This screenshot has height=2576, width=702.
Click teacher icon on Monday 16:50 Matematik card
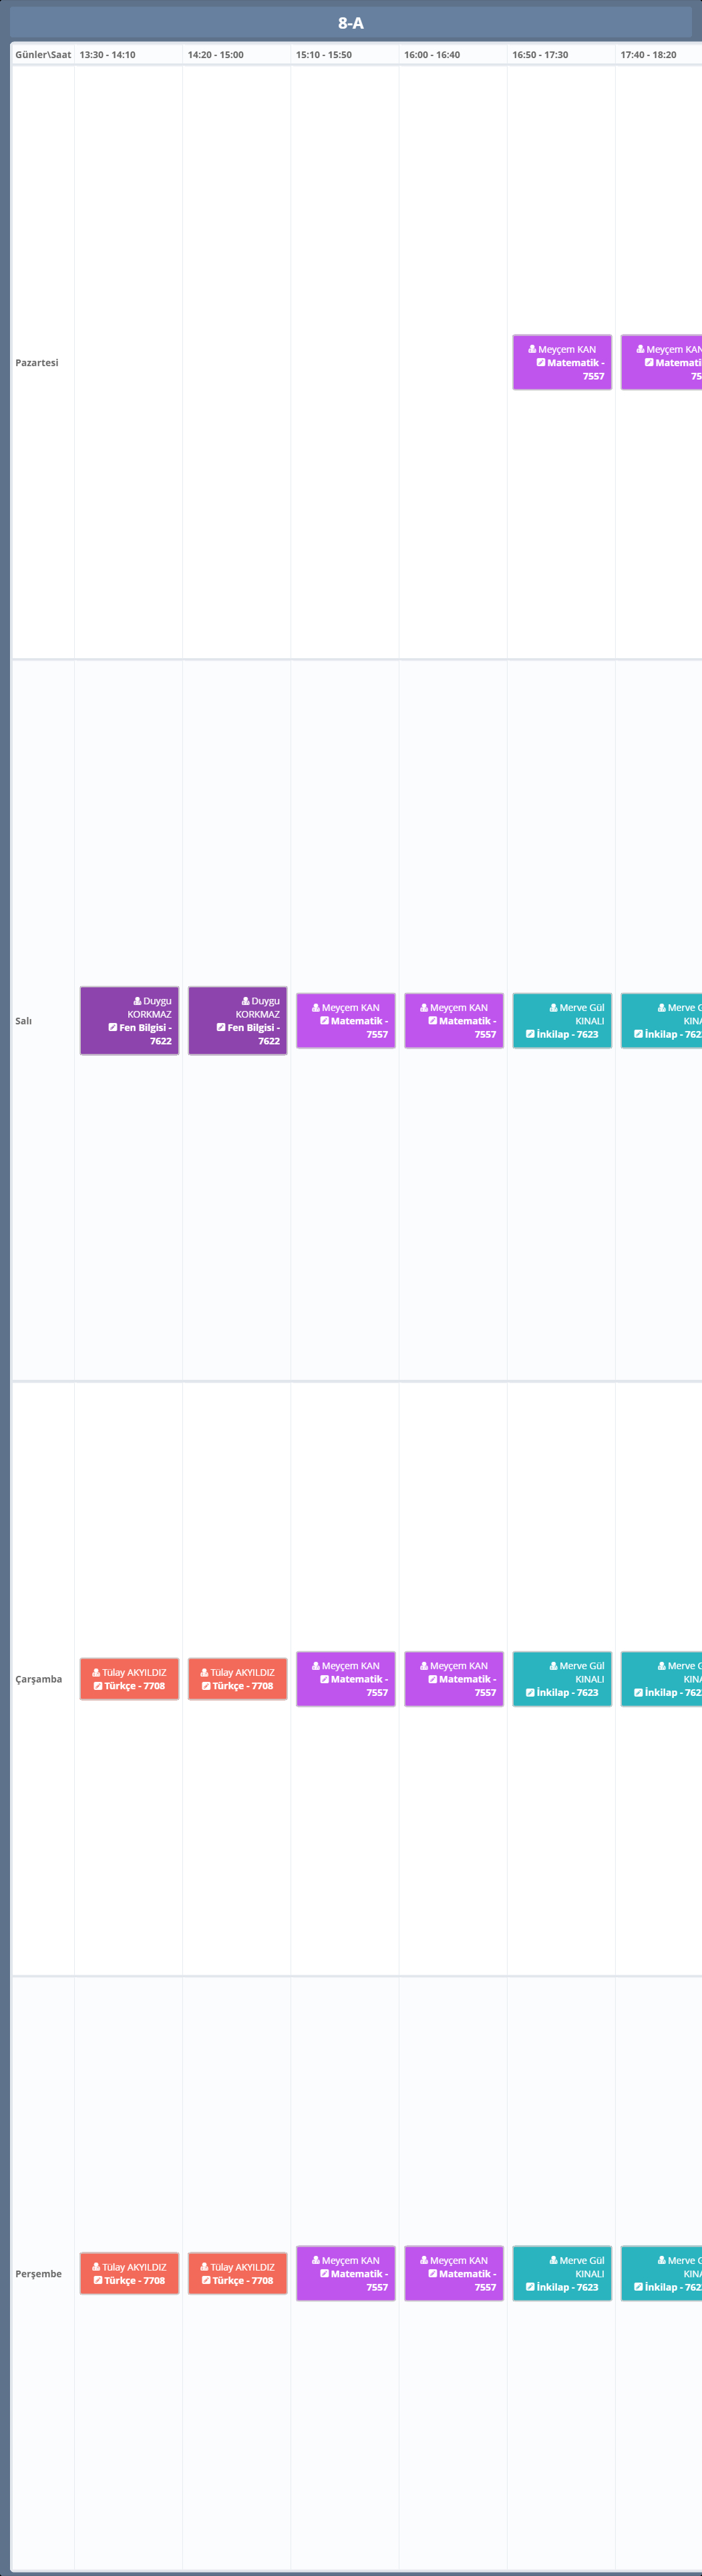[532, 349]
